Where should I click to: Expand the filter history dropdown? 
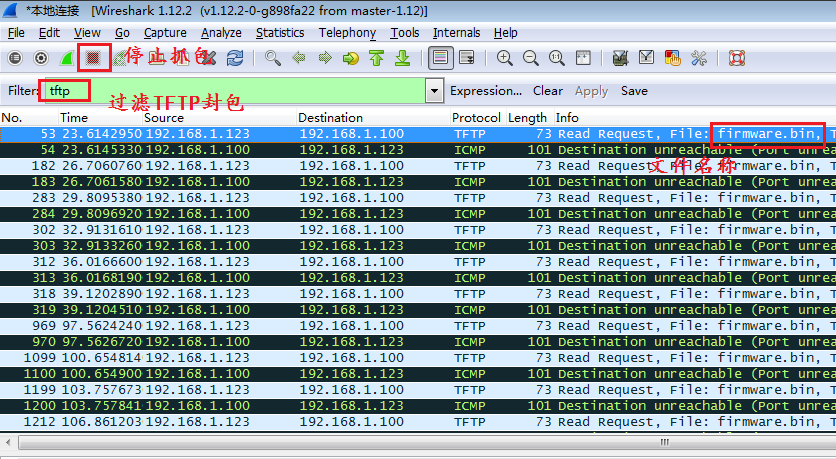(x=435, y=91)
